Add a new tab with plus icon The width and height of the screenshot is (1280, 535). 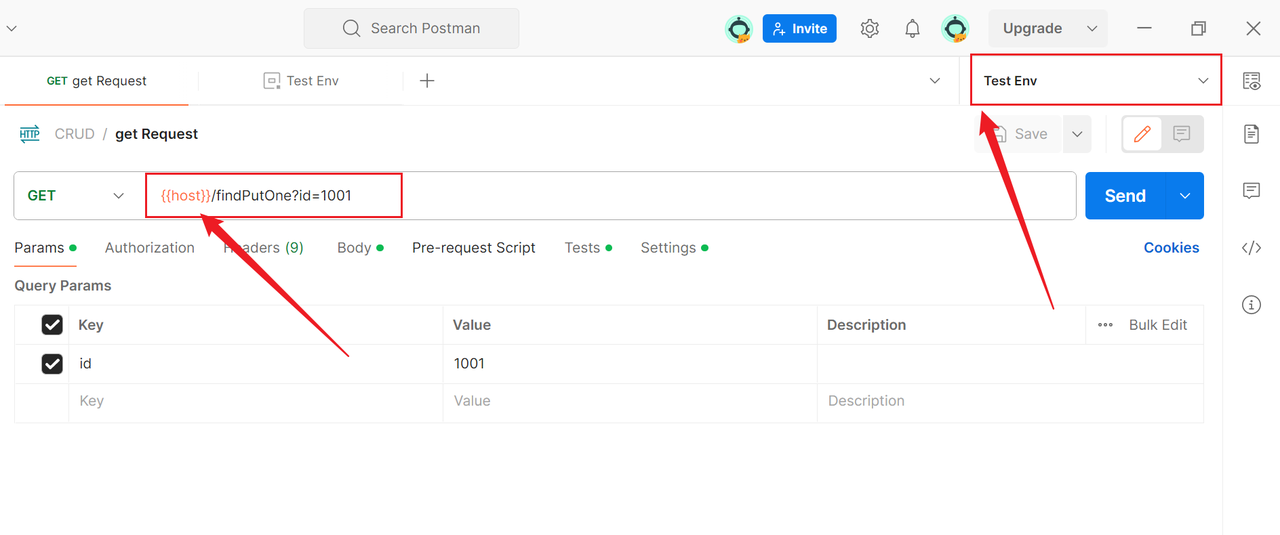[x=427, y=81]
